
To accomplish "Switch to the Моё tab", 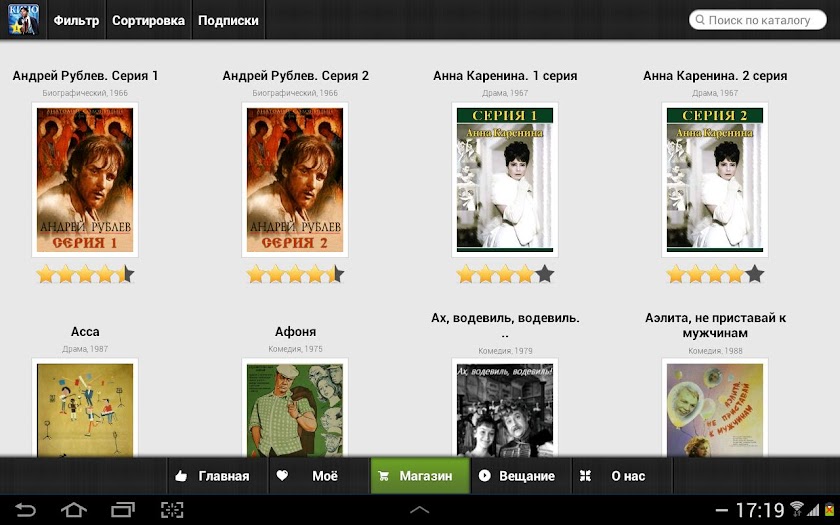I will click(x=319, y=476).
